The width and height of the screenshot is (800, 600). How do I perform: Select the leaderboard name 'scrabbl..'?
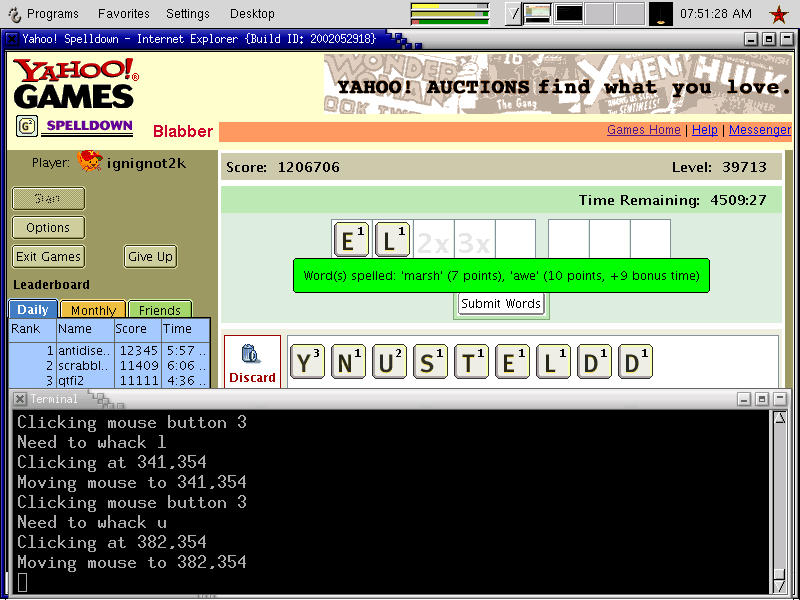tap(84, 366)
